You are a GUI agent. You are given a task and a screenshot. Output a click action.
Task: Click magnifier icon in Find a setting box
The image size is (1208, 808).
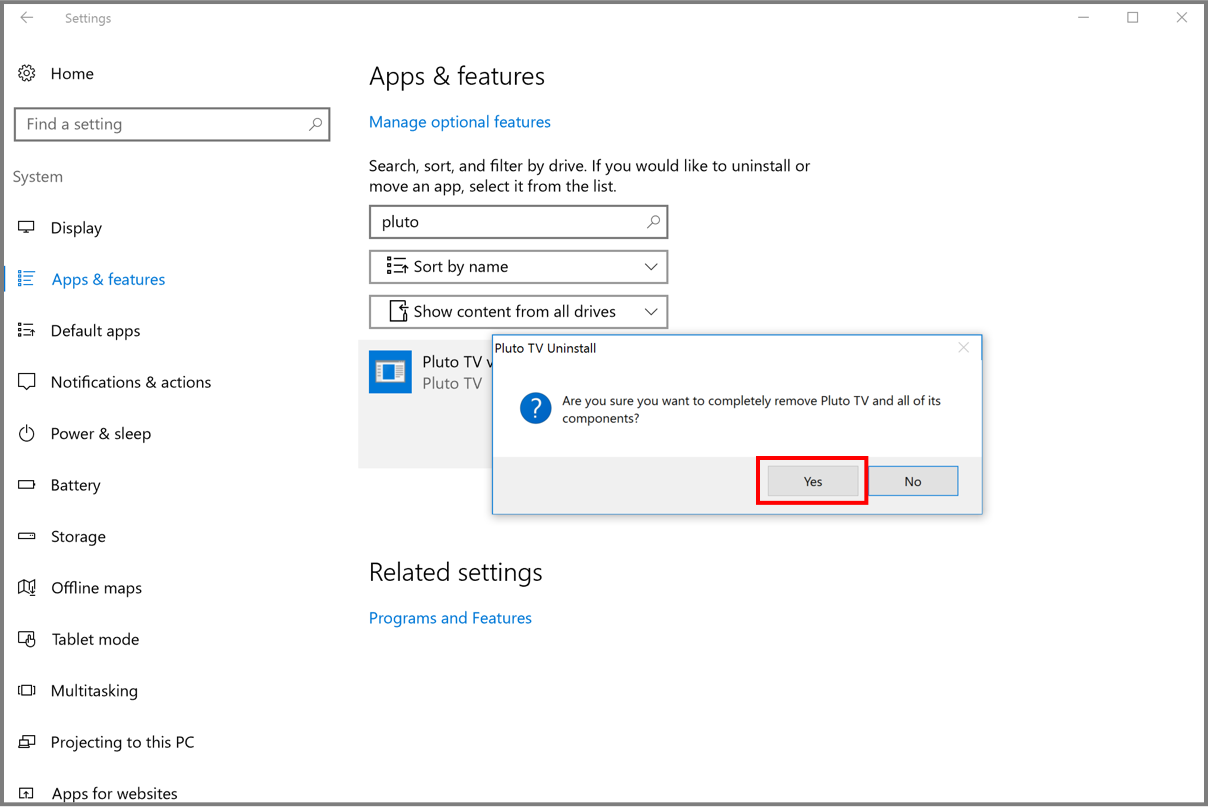(x=315, y=124)
